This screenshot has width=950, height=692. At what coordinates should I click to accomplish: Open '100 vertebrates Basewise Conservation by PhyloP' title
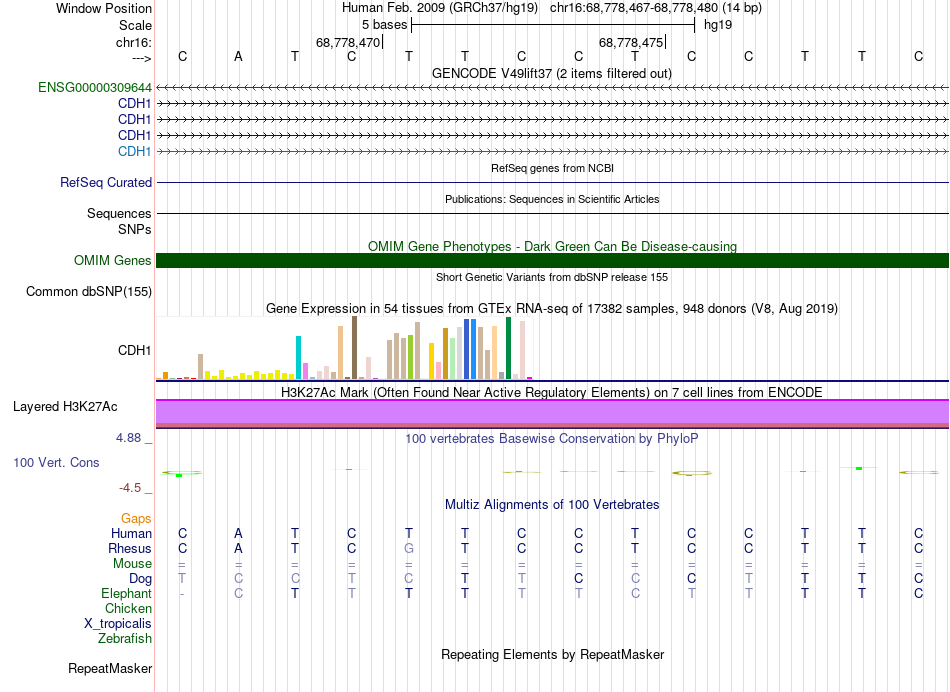coord(552,438)
